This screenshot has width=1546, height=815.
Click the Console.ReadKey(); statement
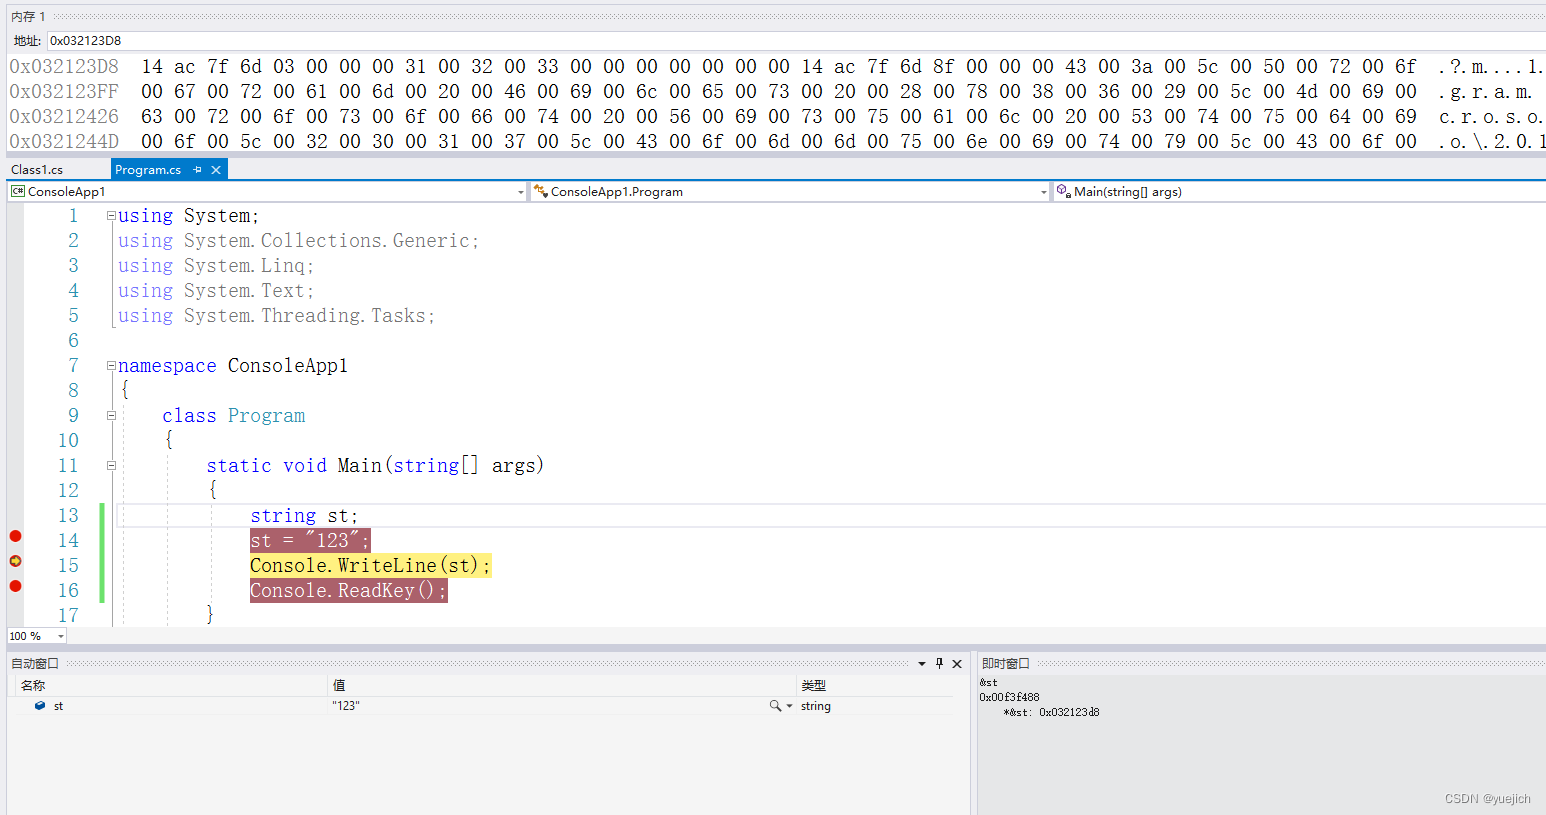348,591
